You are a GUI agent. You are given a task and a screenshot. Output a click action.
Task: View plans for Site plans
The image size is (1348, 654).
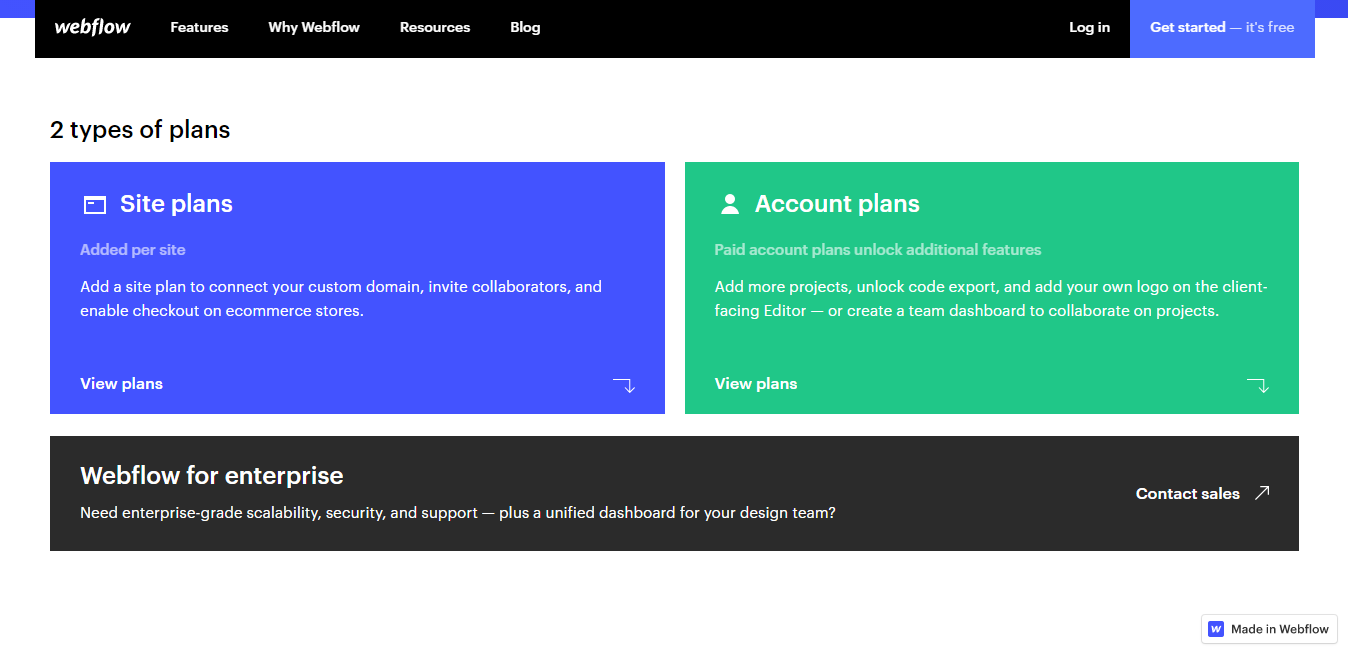click(x=121, y=383)
